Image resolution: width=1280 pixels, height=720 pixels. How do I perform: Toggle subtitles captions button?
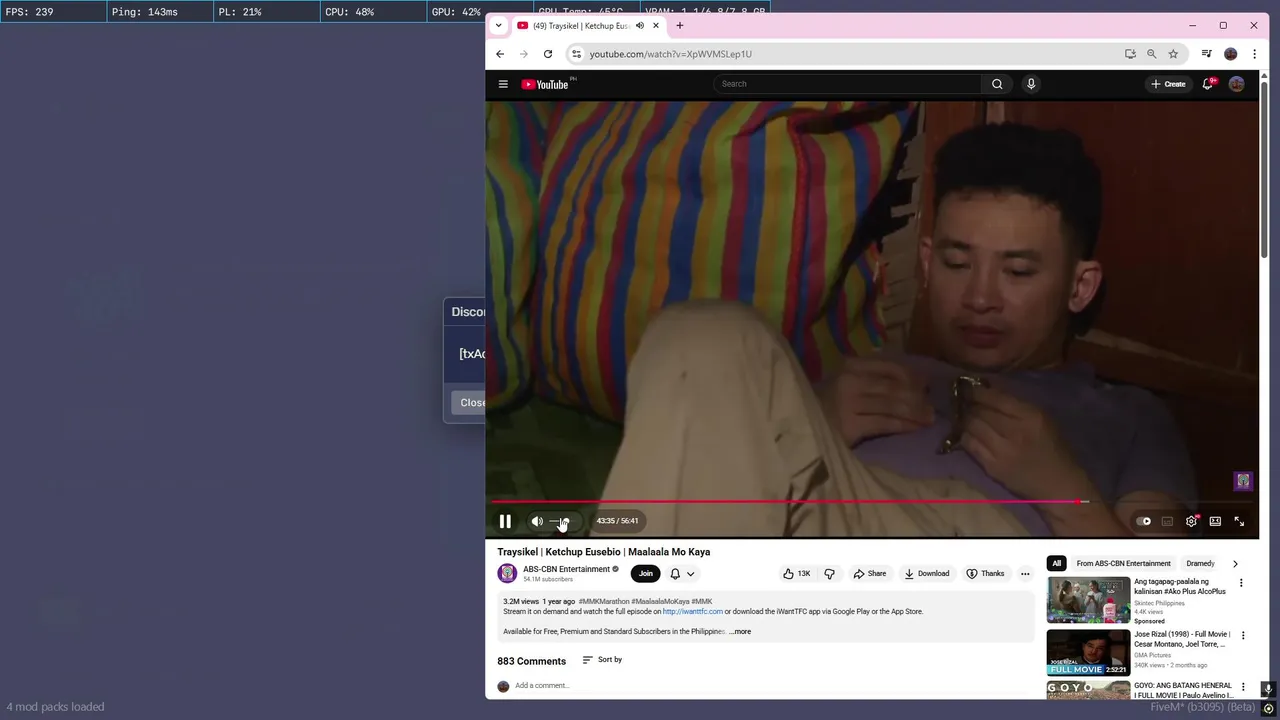(x=1167, y=521)
